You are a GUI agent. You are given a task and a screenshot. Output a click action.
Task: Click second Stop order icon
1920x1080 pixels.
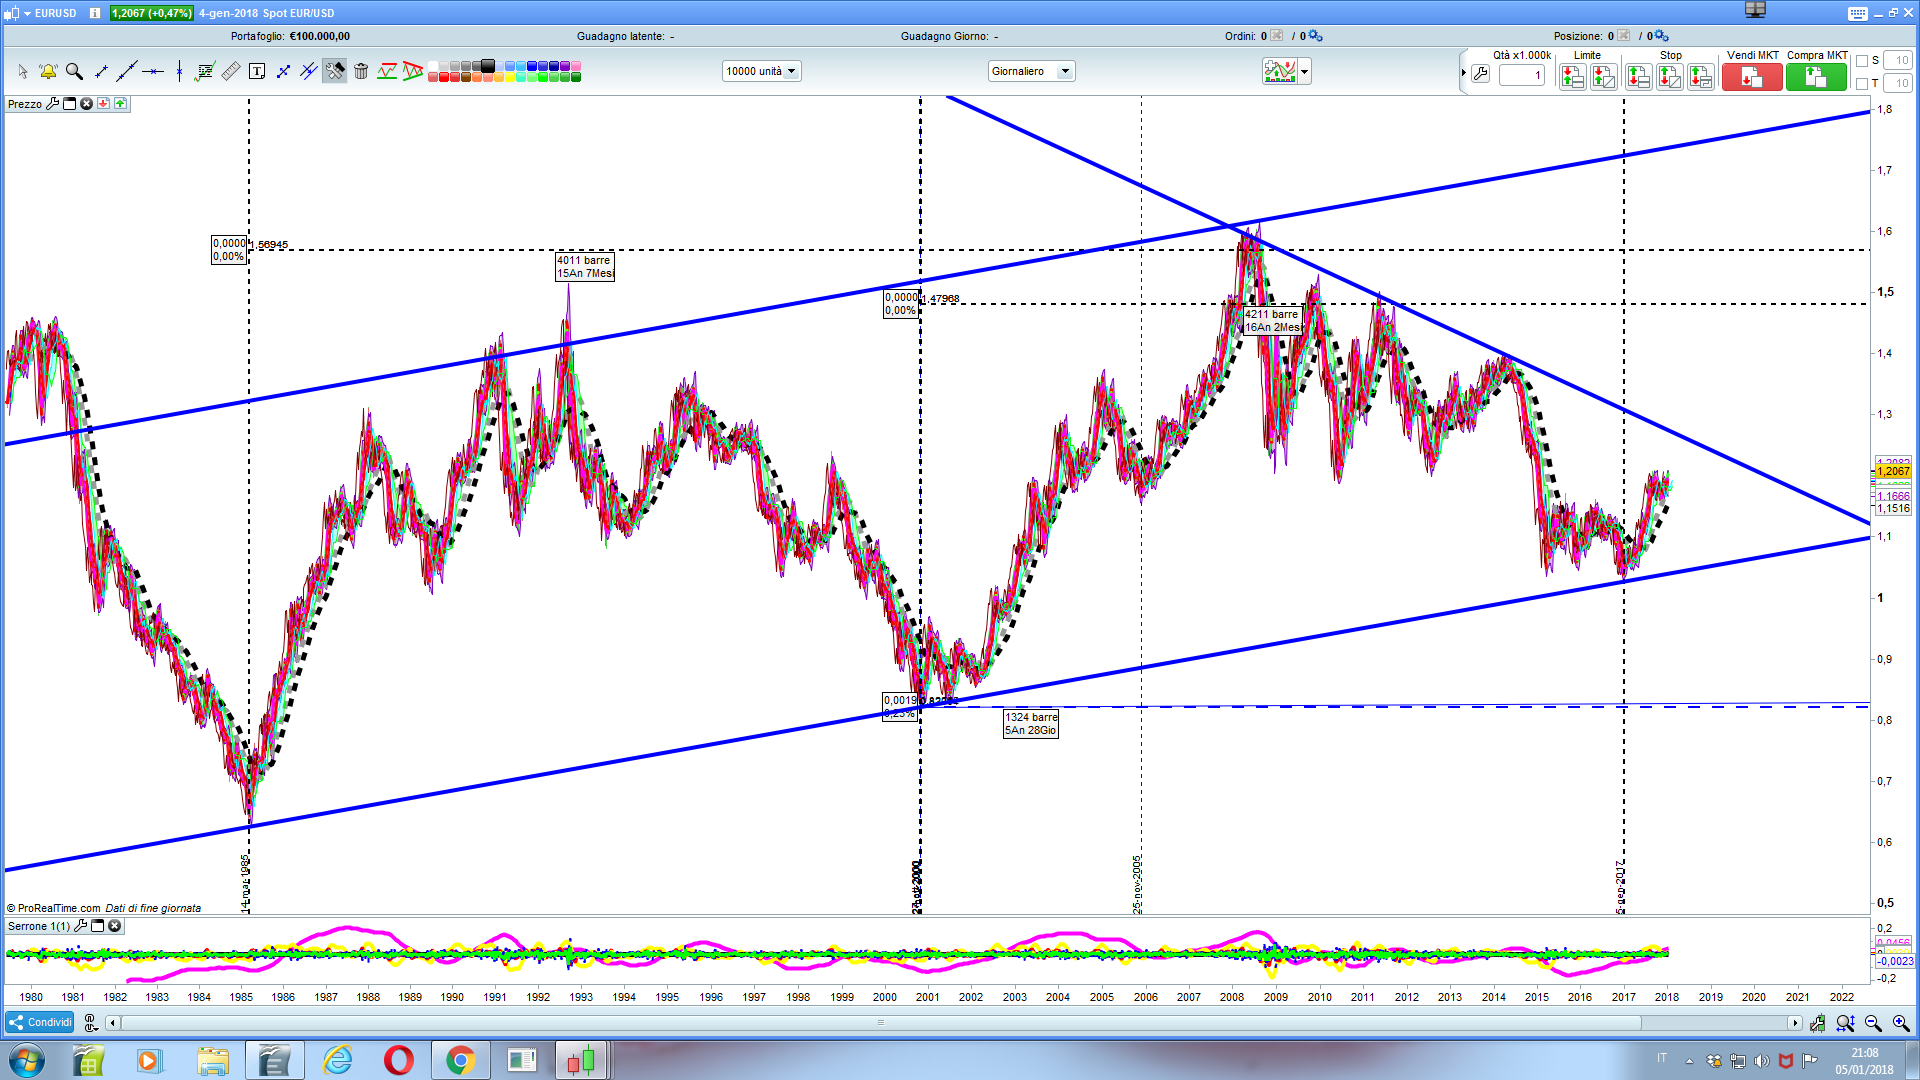[x=1670, y=77]
